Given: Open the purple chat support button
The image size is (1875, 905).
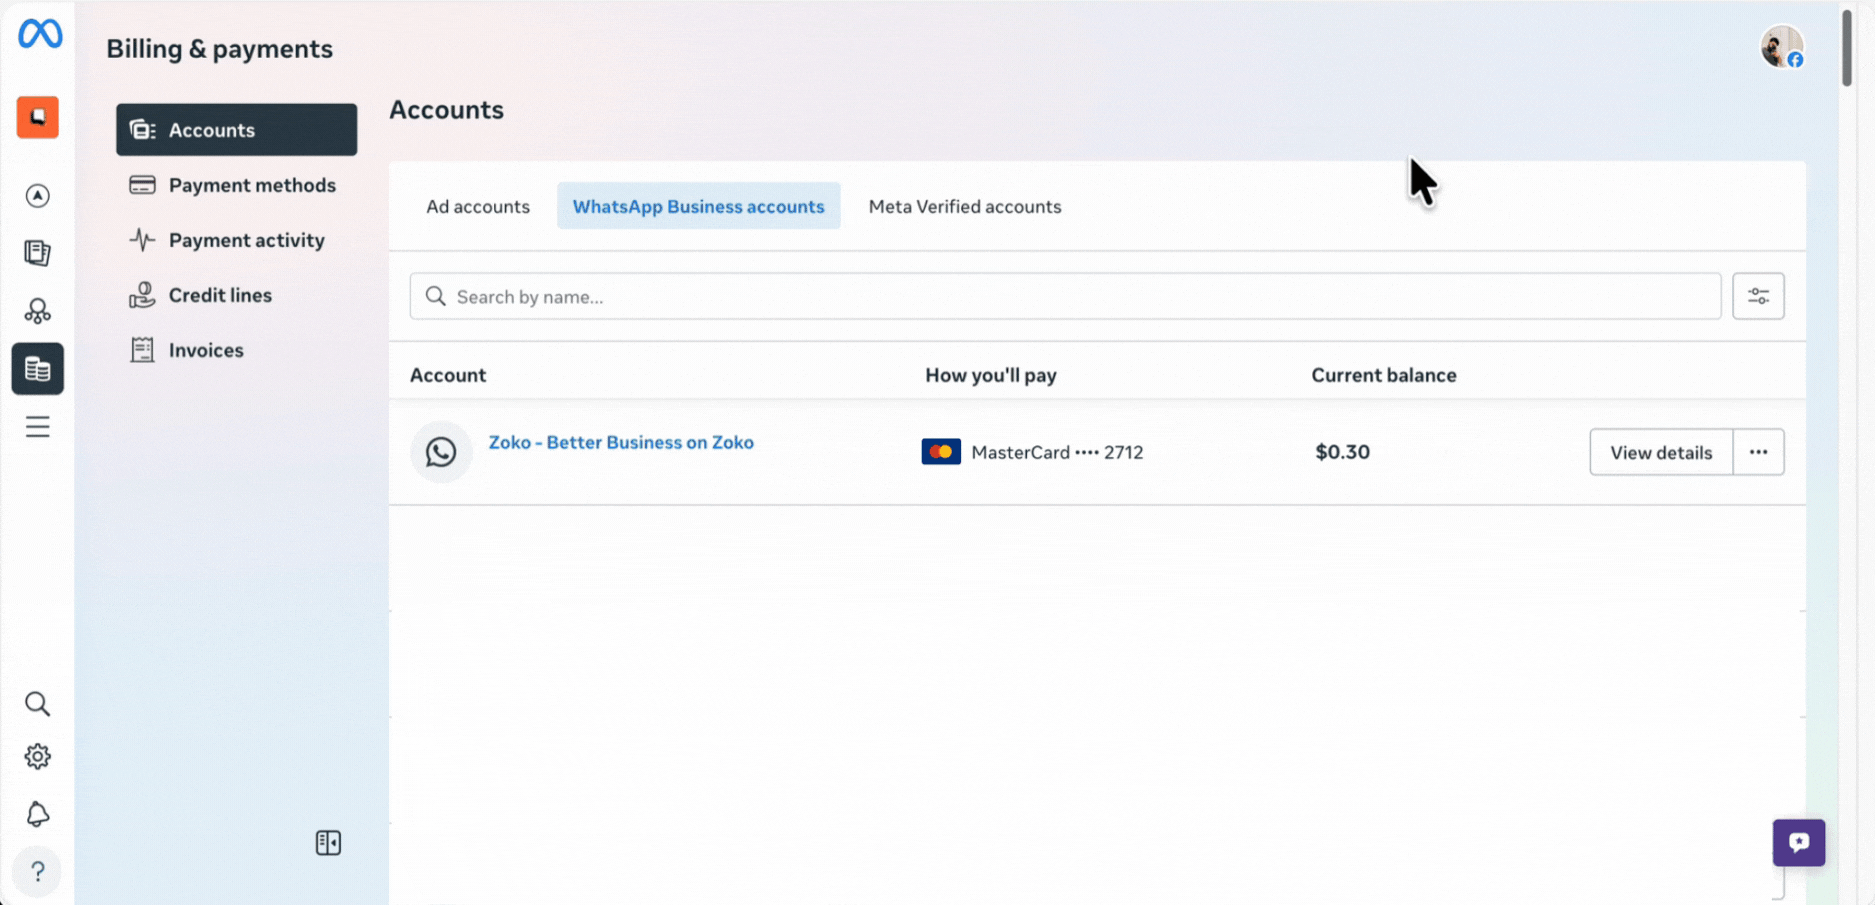Looking at the screenshot, I should coord(1799,843).
